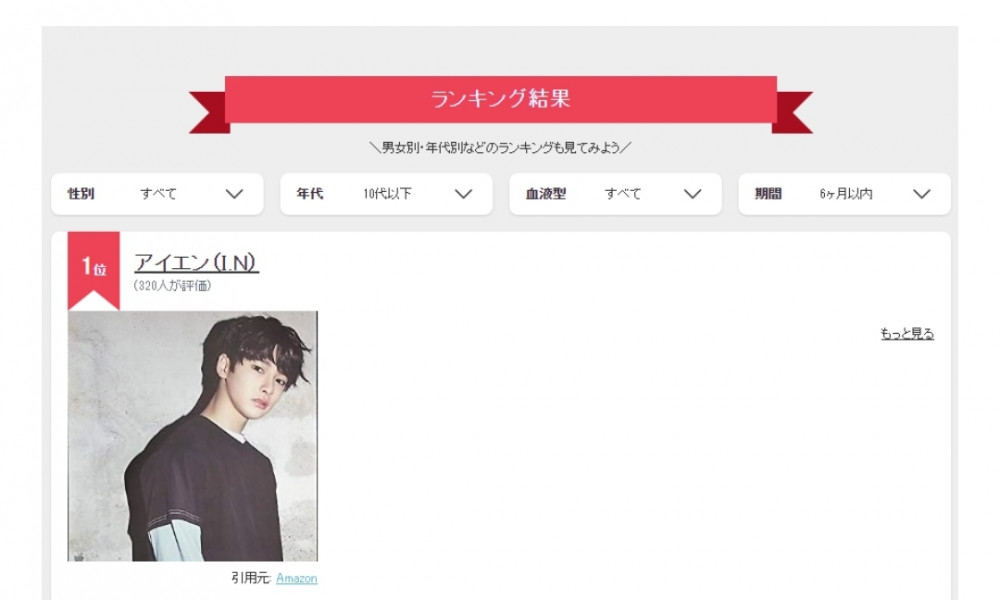Click the chevron arrow in the 性別 box
Screen dimensions: 1000x600
(234, 194)
